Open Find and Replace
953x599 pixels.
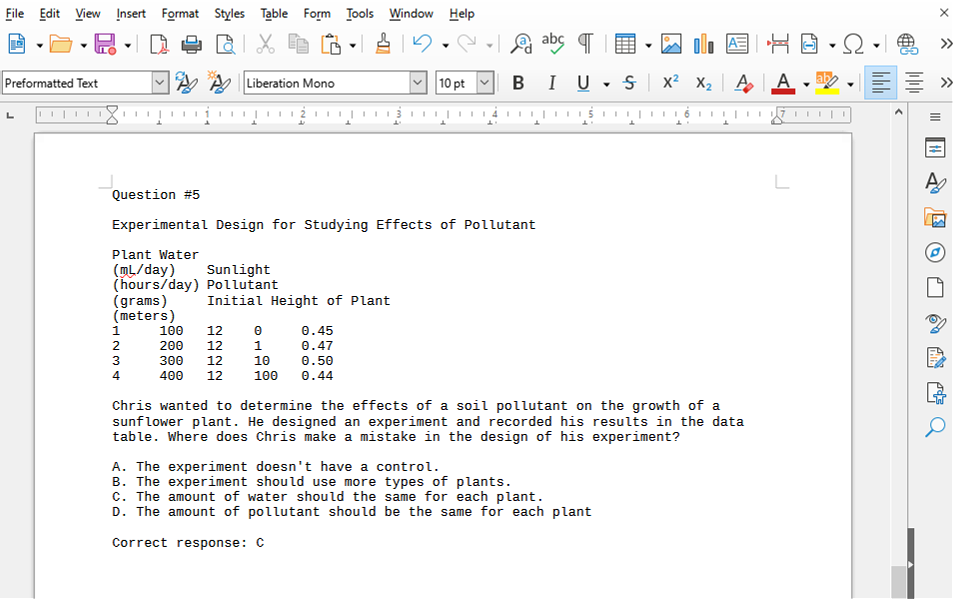[521, 44]
